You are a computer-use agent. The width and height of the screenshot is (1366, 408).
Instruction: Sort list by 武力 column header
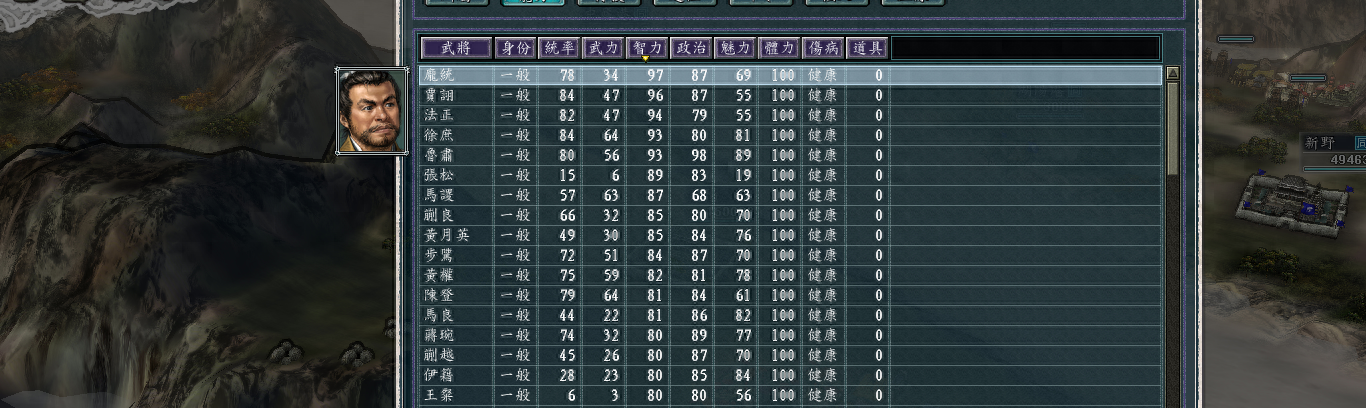[x=603, y=48]
